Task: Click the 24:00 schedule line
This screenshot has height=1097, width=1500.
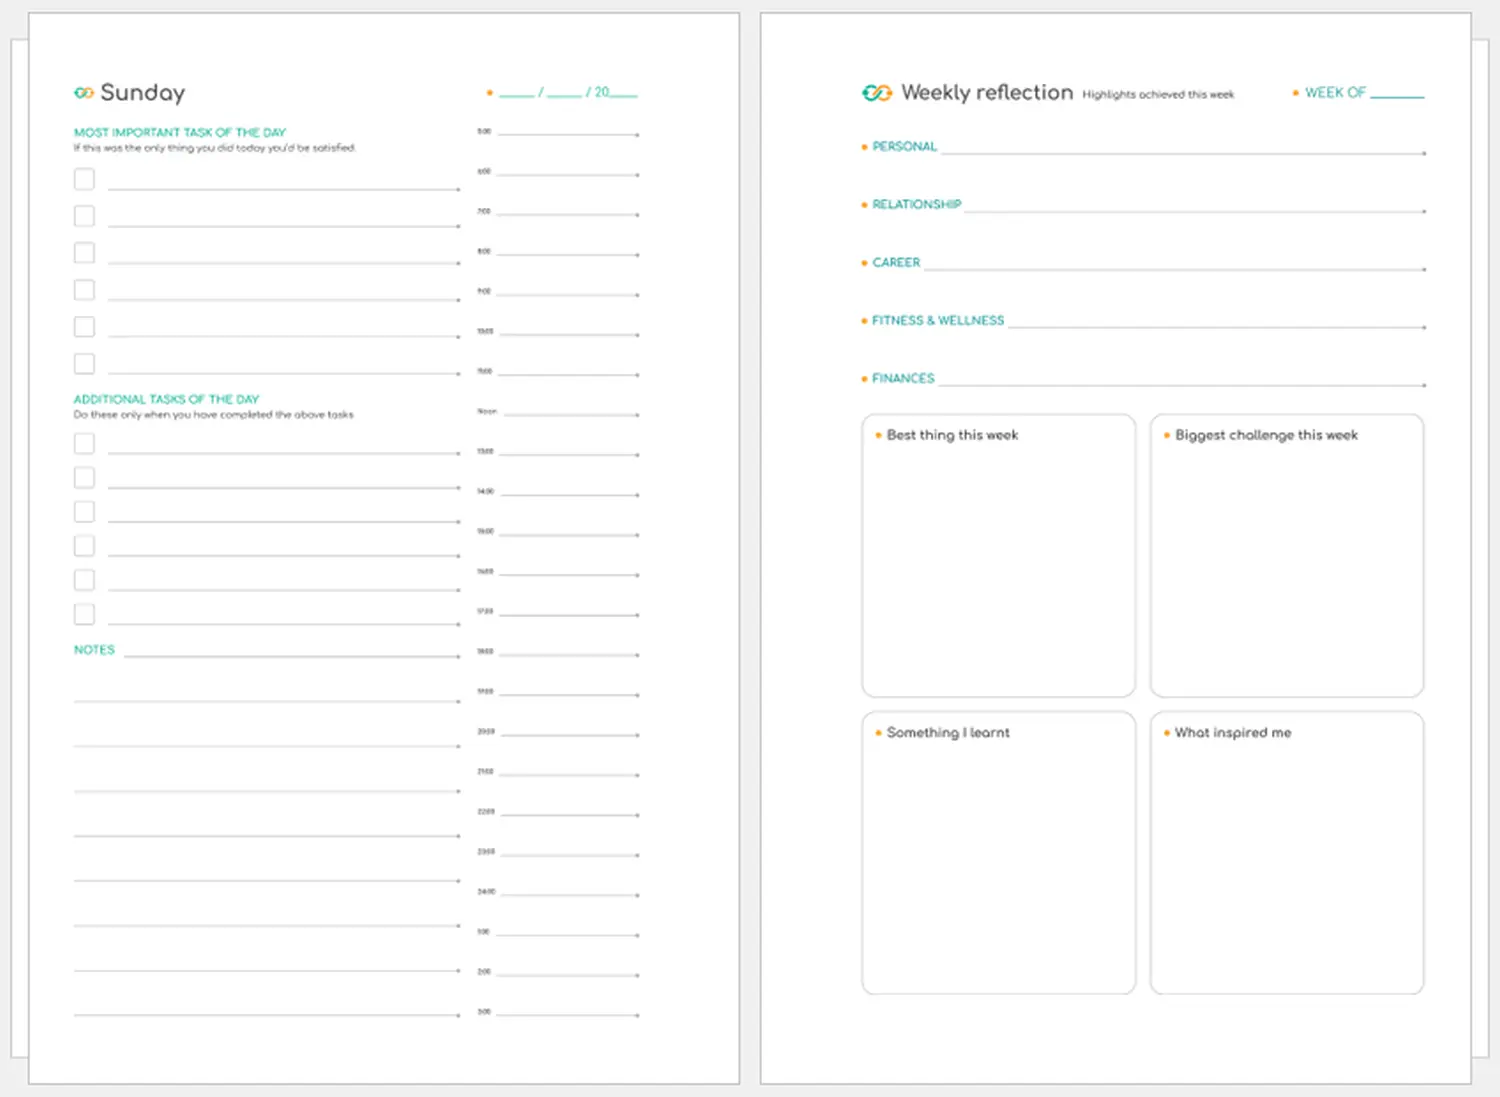Action: pyautogui.click(x=568, y=894)
